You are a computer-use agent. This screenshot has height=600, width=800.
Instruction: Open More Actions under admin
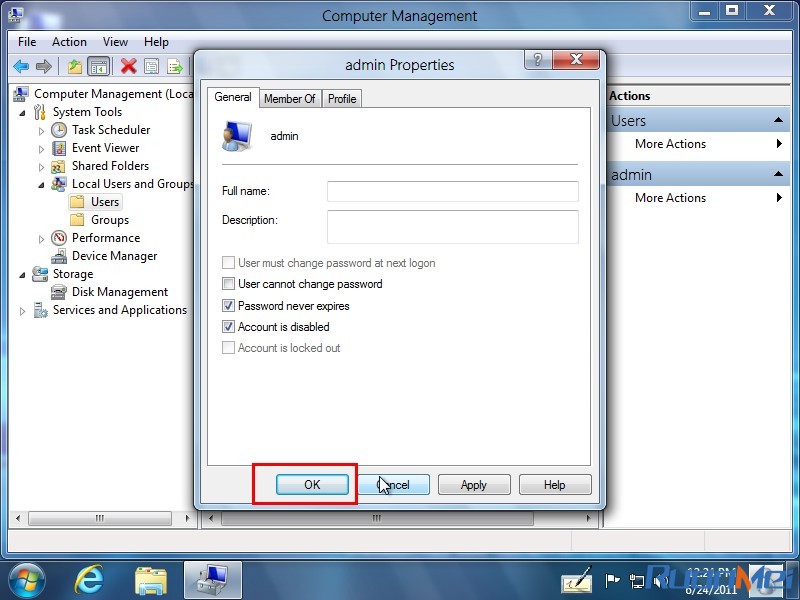click(698, 197)
